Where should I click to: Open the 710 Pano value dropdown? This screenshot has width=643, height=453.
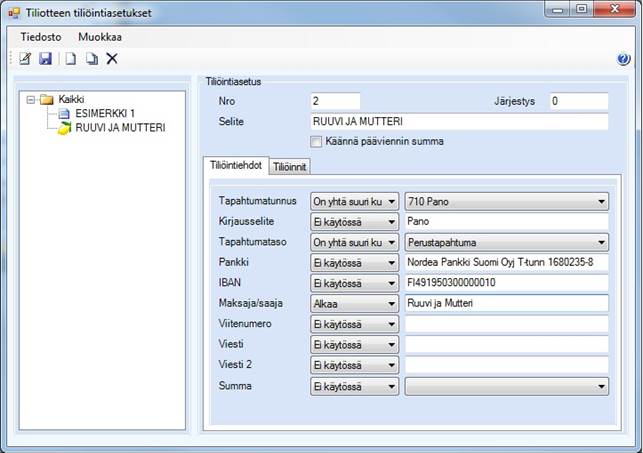point(600,200)
